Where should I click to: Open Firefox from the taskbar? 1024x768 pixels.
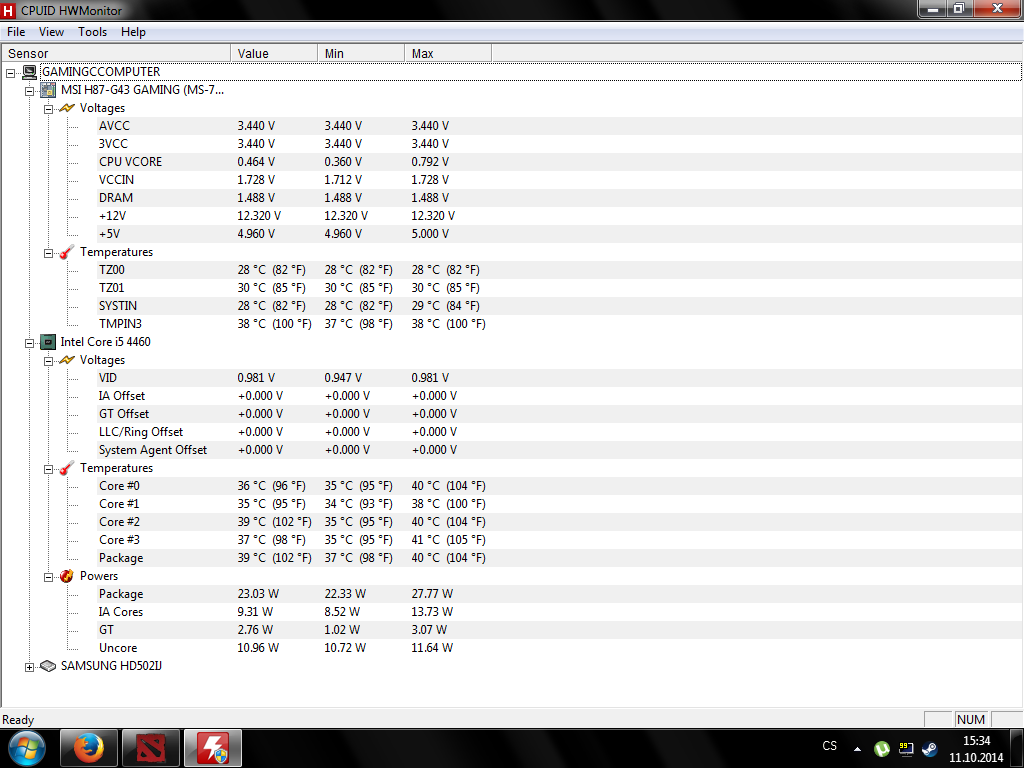(89, 748)
